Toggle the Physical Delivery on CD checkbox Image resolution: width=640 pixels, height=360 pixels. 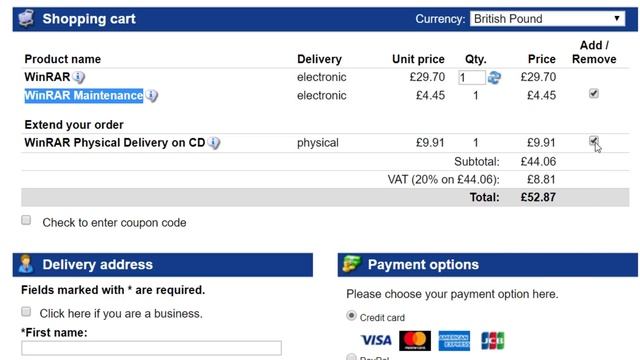coord(593,141)
